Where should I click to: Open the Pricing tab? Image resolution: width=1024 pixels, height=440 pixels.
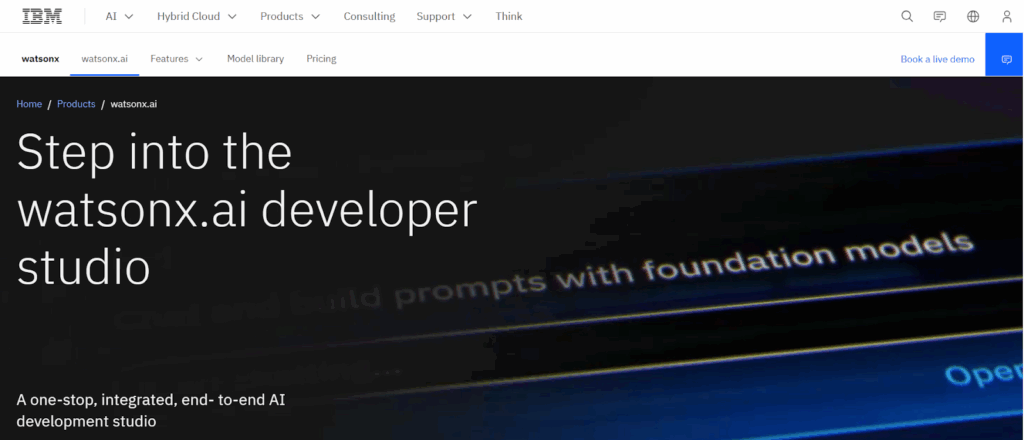click(321, 59)
